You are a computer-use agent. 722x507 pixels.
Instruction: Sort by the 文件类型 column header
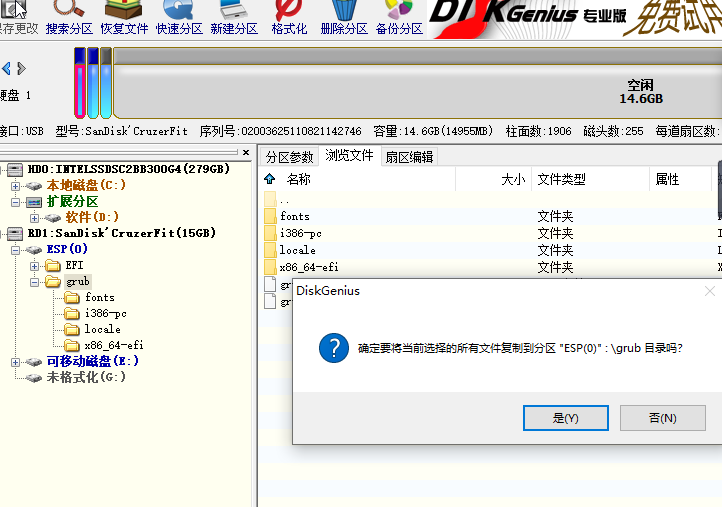click(x=561, y=179)
